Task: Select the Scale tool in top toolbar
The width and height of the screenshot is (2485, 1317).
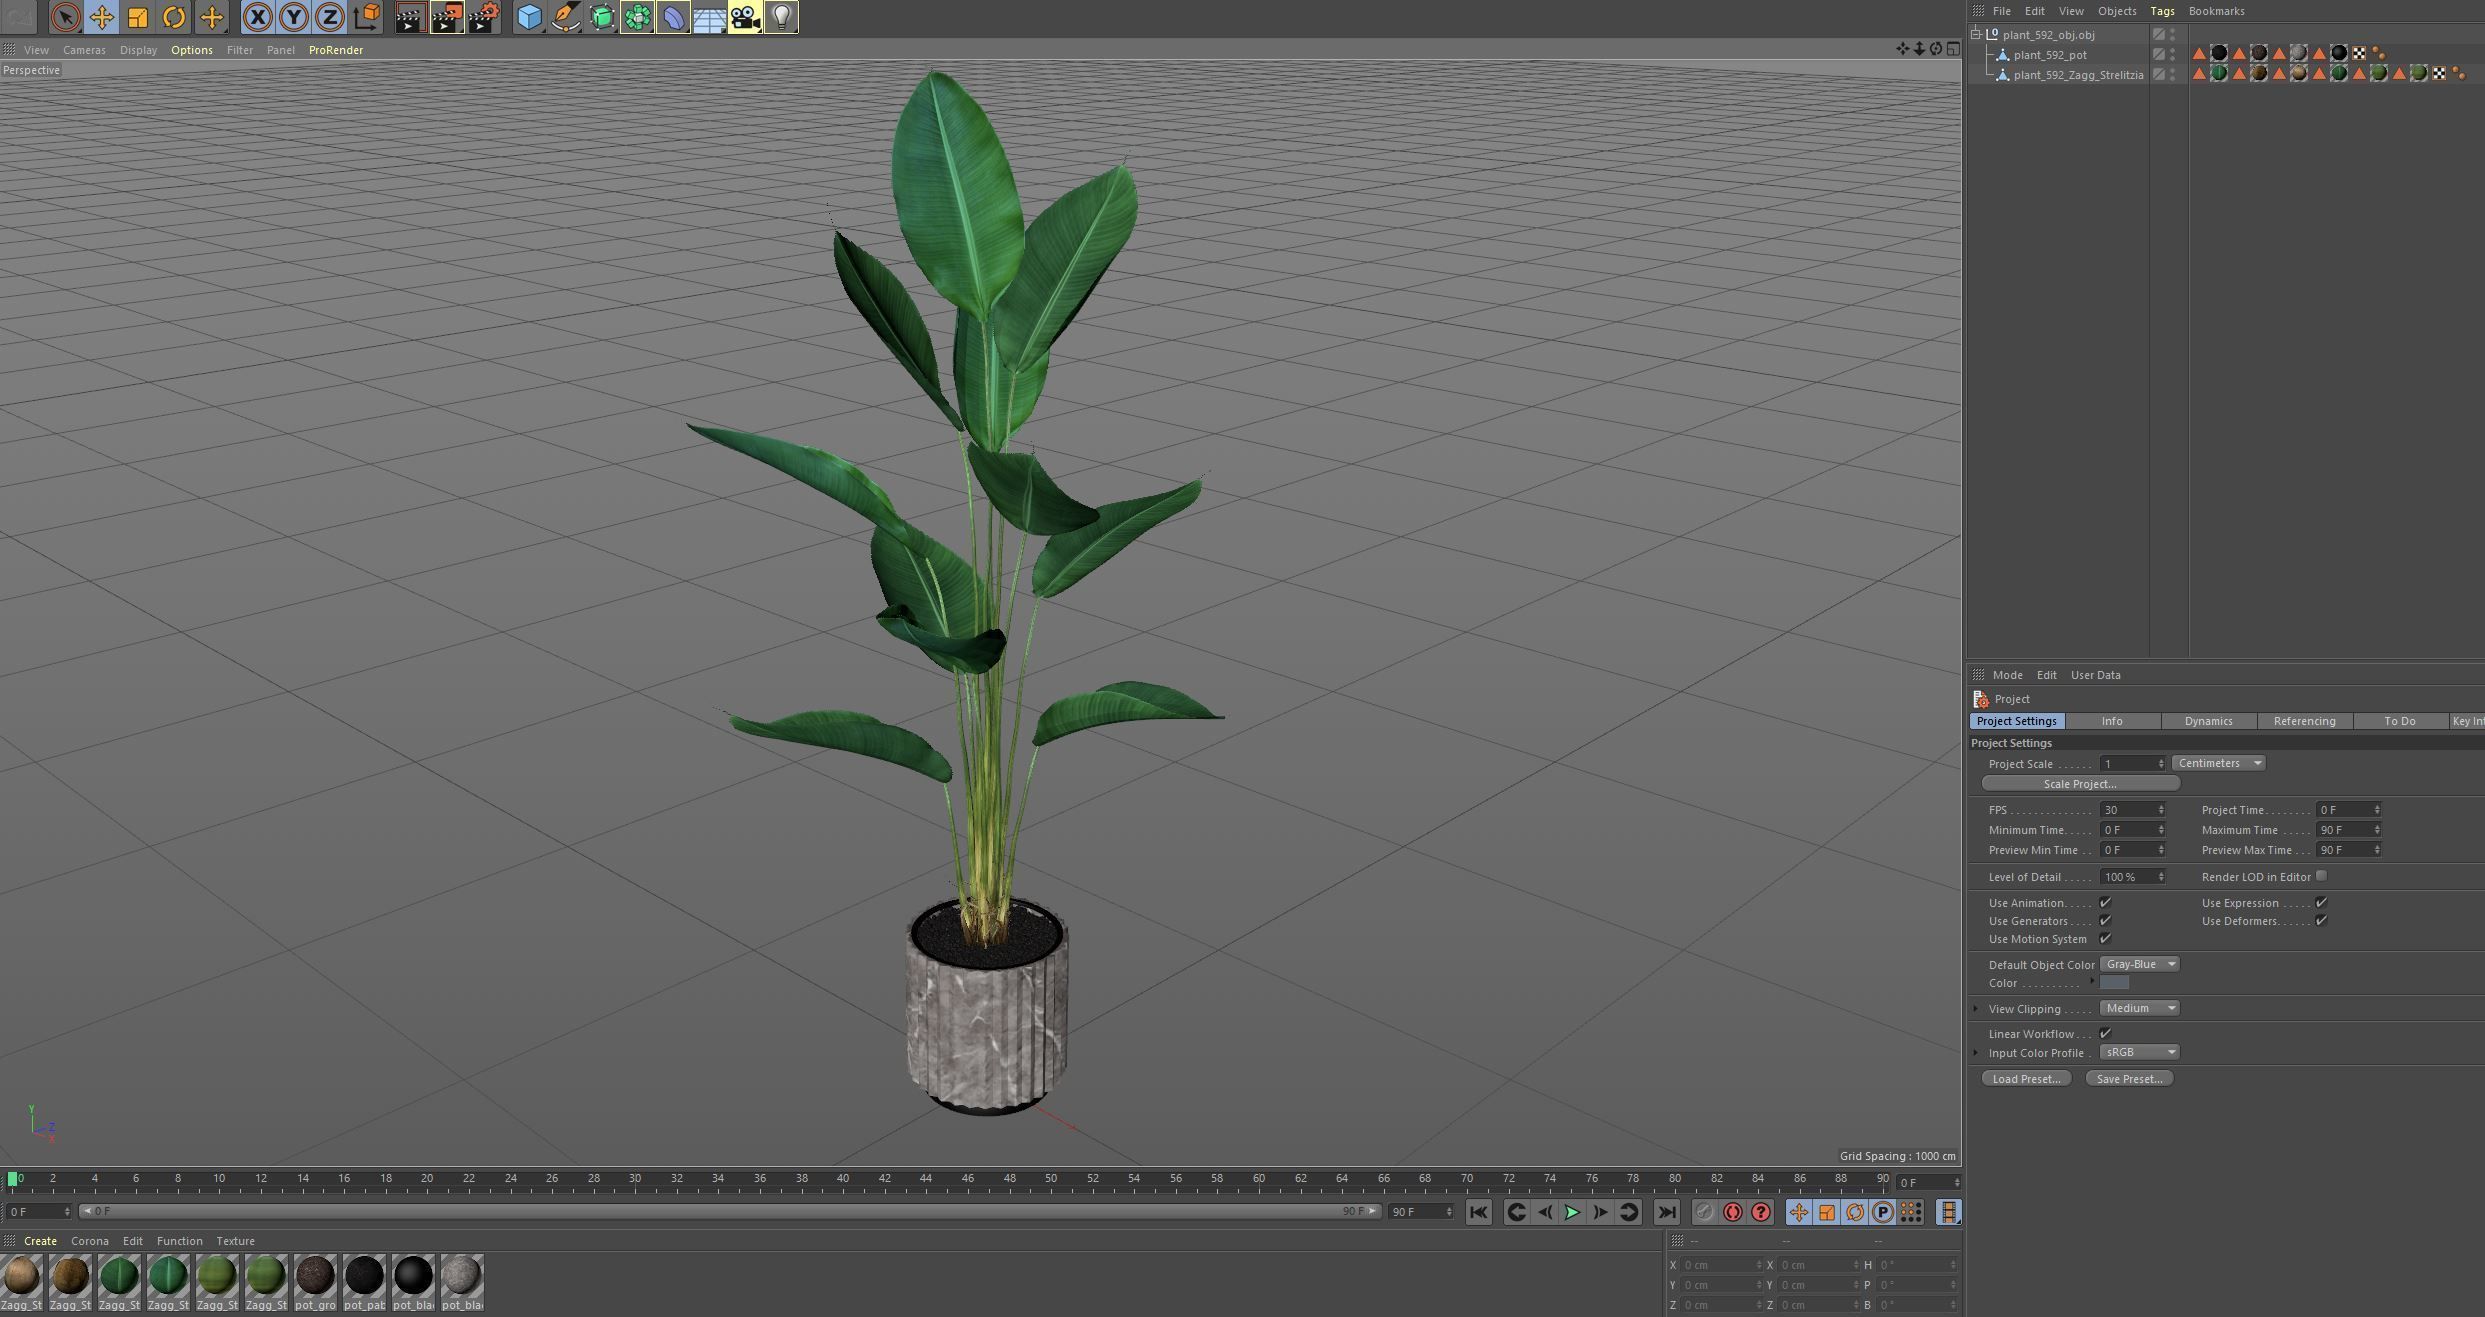Action: 138,17
